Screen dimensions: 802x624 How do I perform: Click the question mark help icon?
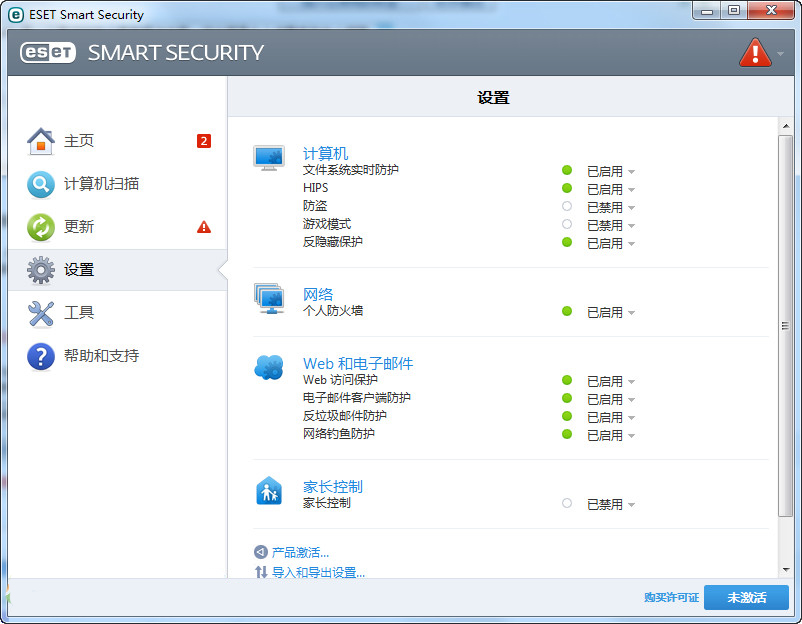tap(40, 356)
